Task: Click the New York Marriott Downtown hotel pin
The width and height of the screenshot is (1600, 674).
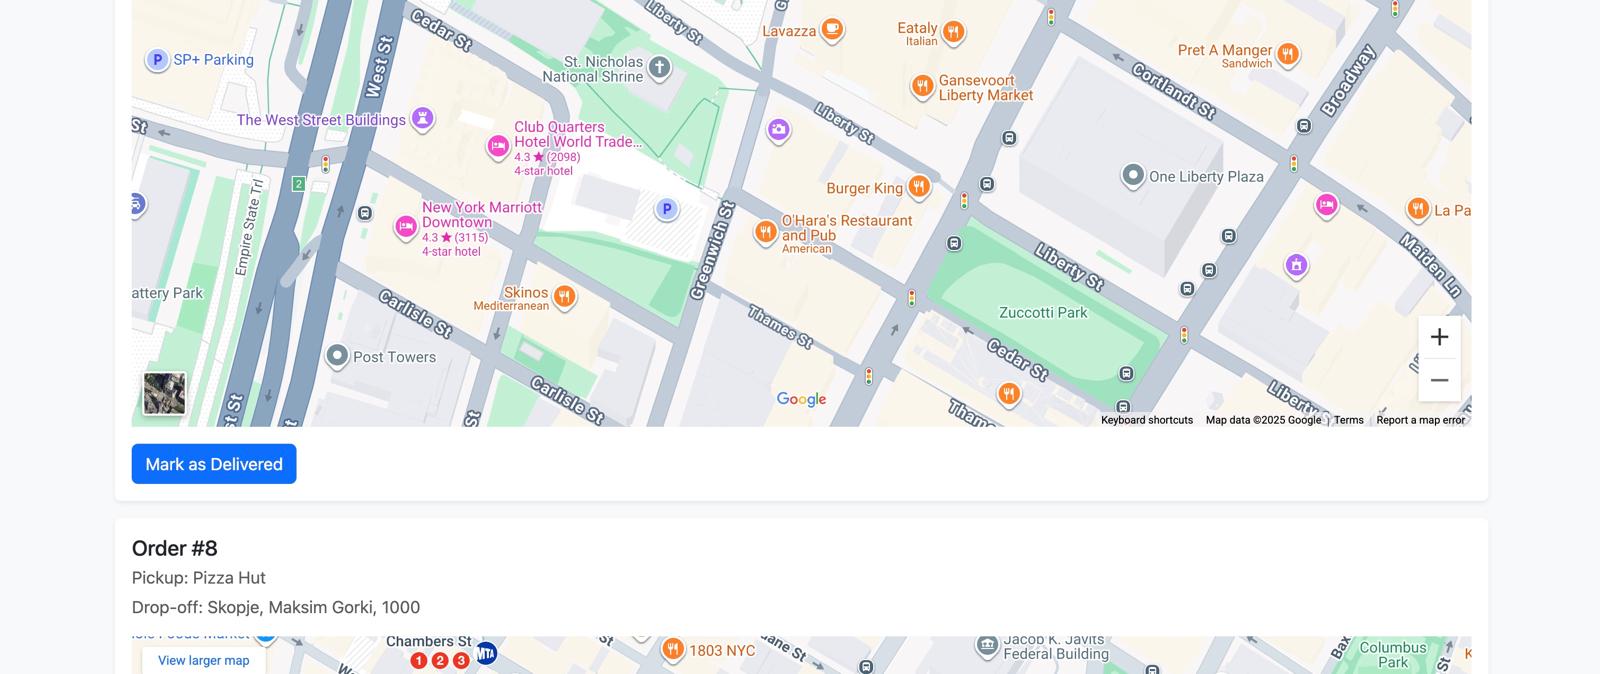Action: (405, 227)
